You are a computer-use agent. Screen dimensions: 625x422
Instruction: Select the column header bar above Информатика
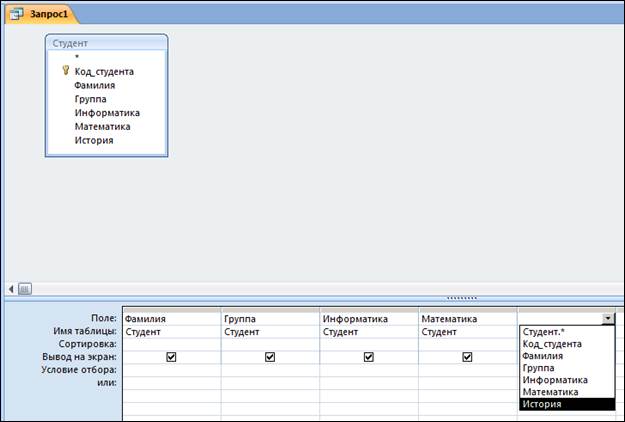click(x=369, y=310)
